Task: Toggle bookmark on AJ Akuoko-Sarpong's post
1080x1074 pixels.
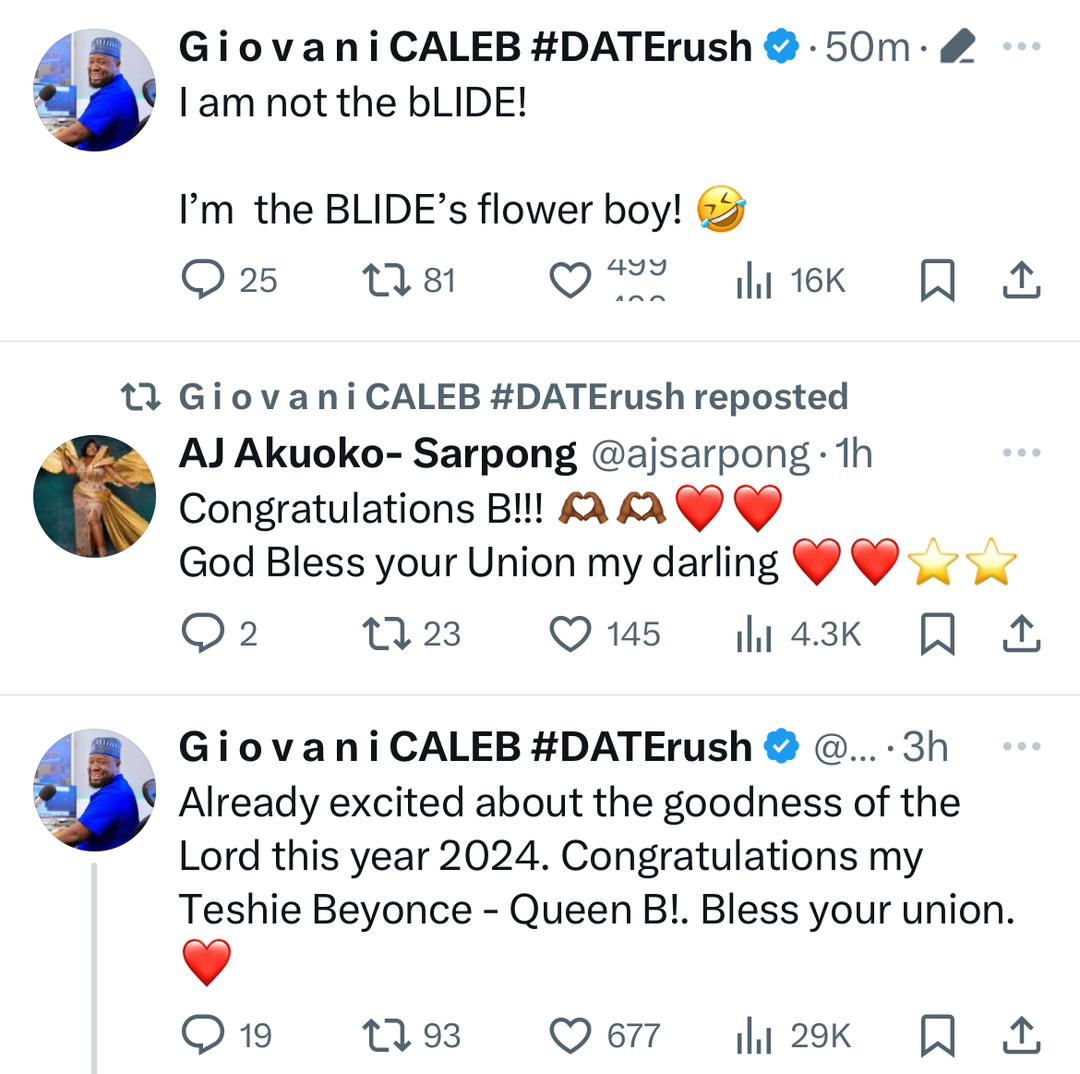Action: click(x=937, y=633)
